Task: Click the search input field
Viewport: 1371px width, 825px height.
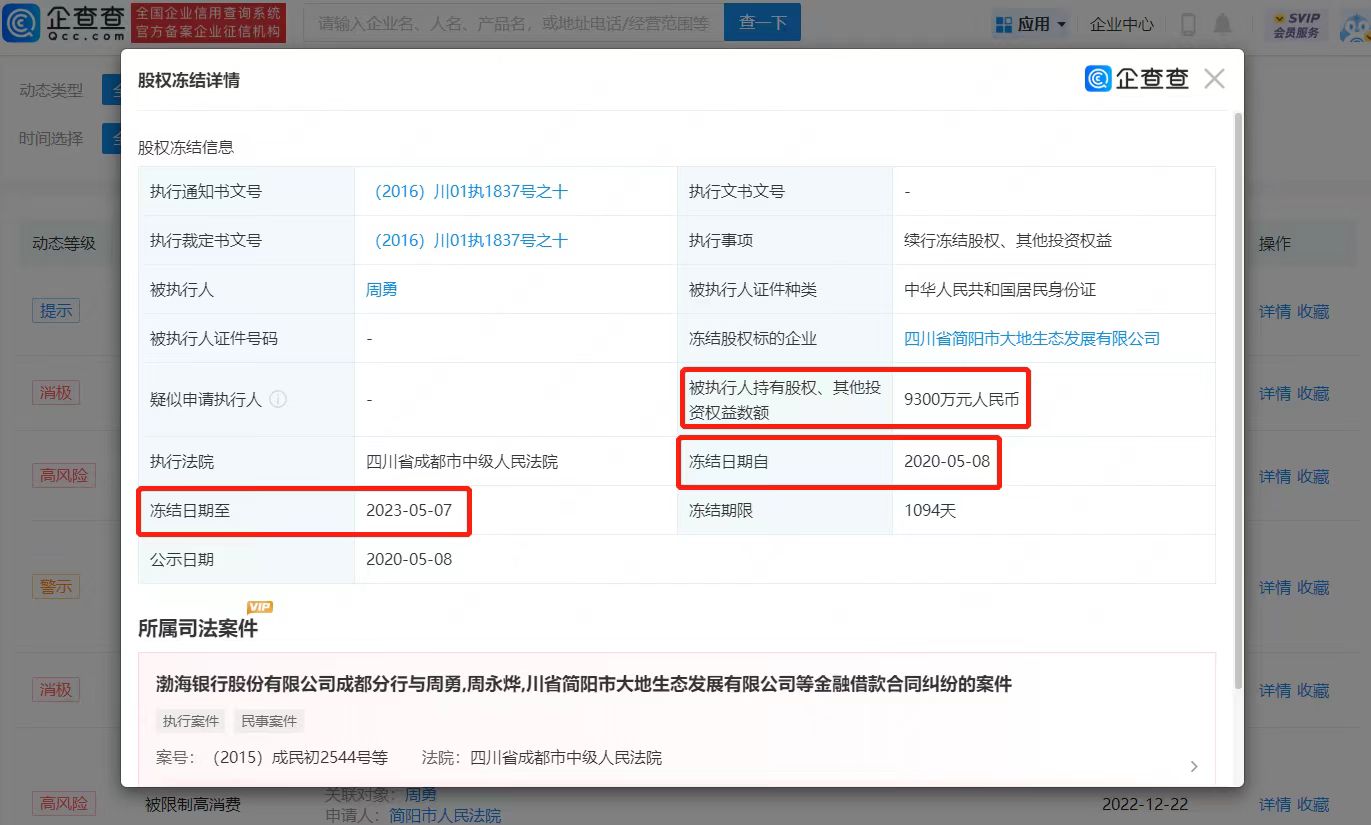Action: pos(513,23)
